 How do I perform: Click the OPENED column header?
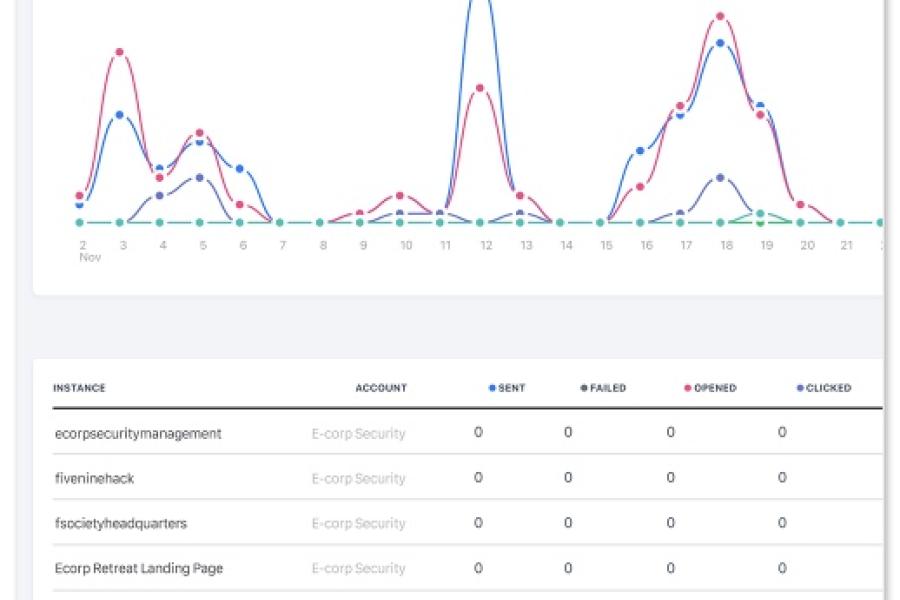[712, 388]
